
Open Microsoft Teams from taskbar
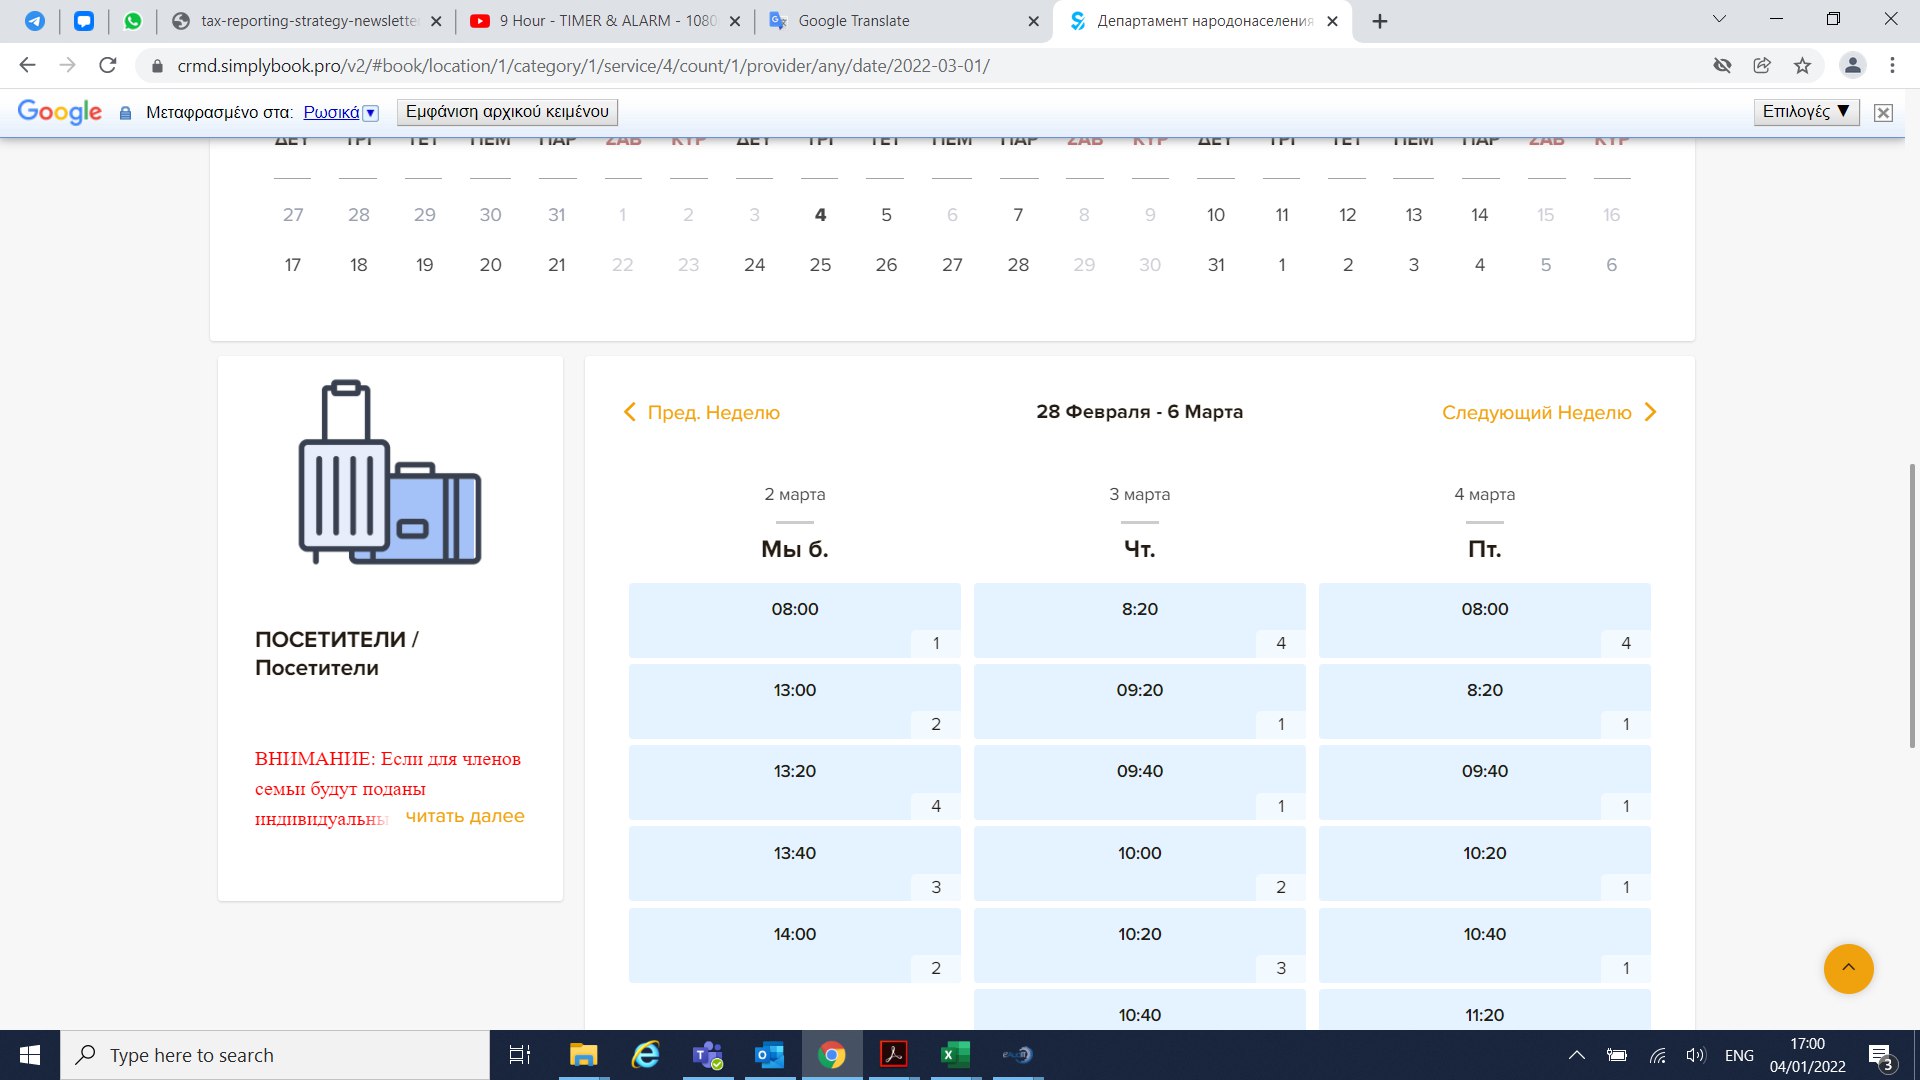[x=708, y=1055]
